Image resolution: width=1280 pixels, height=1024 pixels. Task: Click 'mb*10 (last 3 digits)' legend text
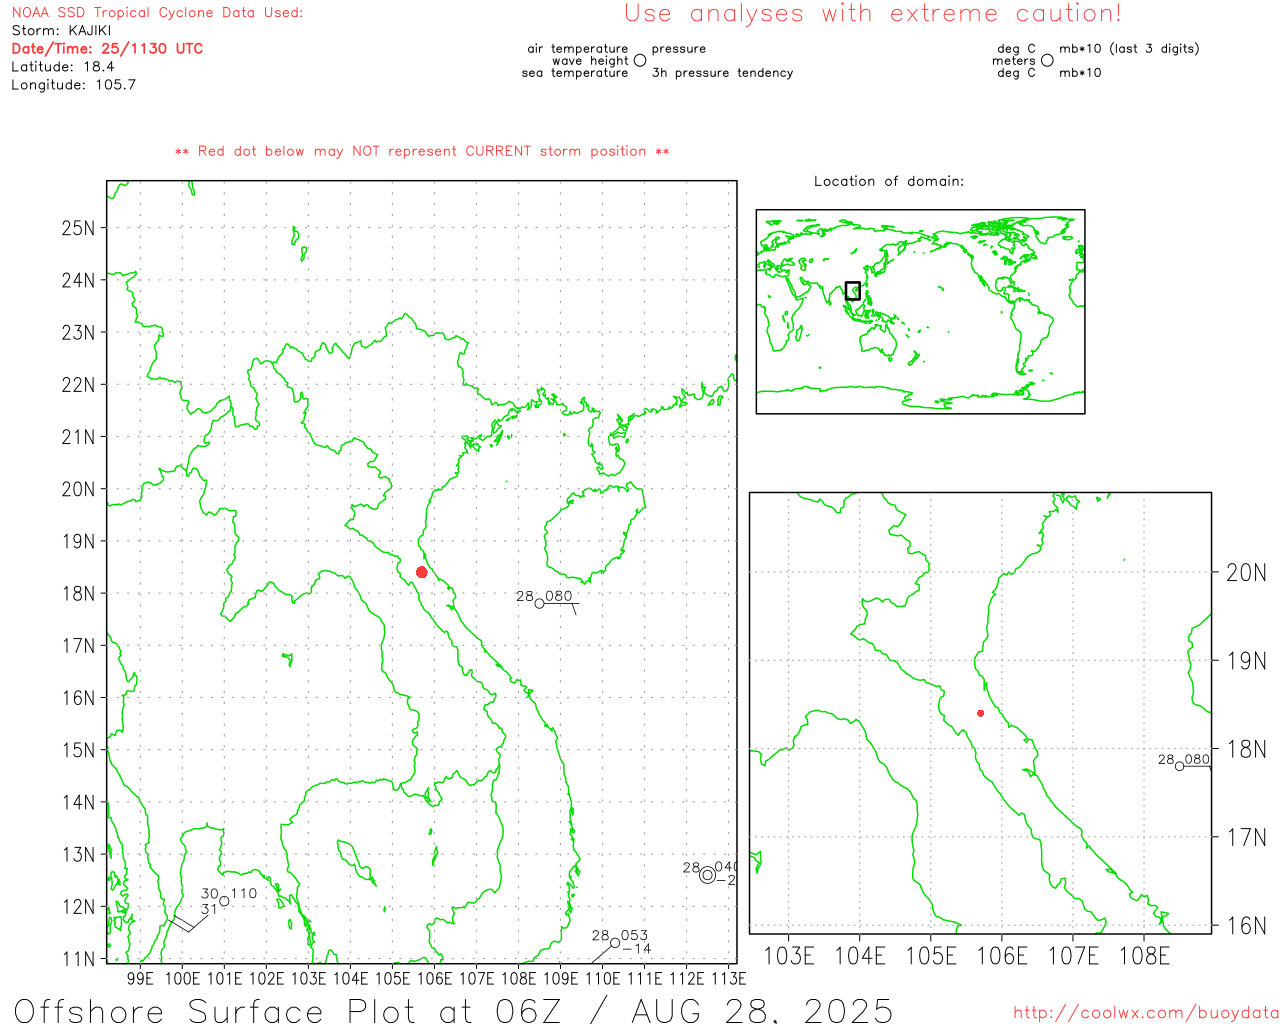point(1129,48)
